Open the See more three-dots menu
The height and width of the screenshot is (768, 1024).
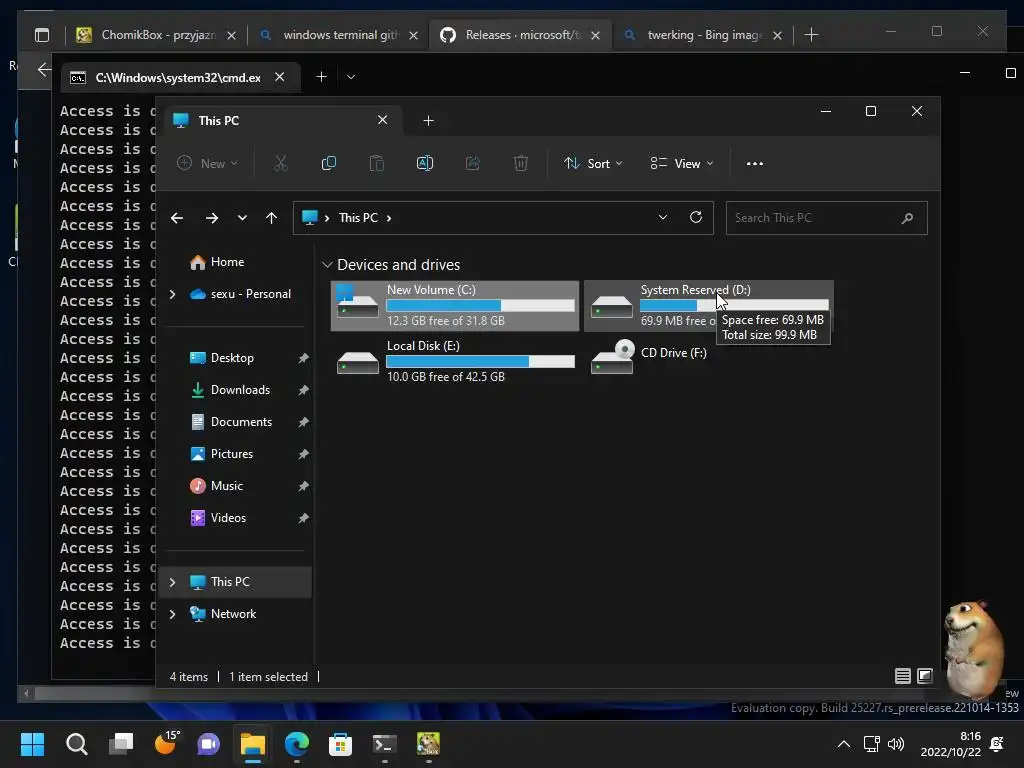point(754,164)
